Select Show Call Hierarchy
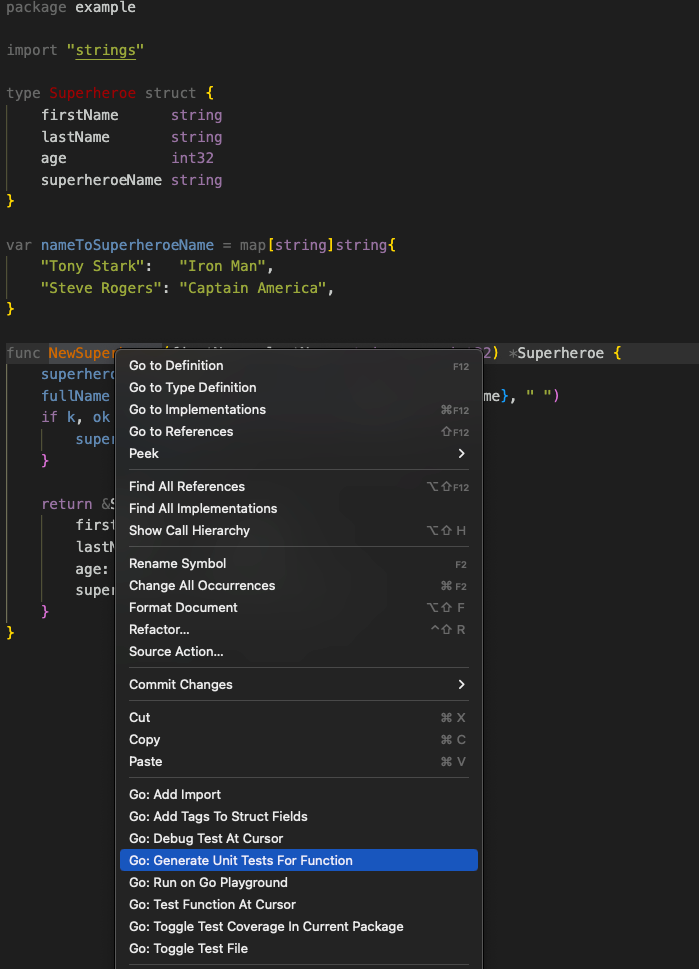The image size is (699, 969). pyautogui.click(x=189, y=531)
